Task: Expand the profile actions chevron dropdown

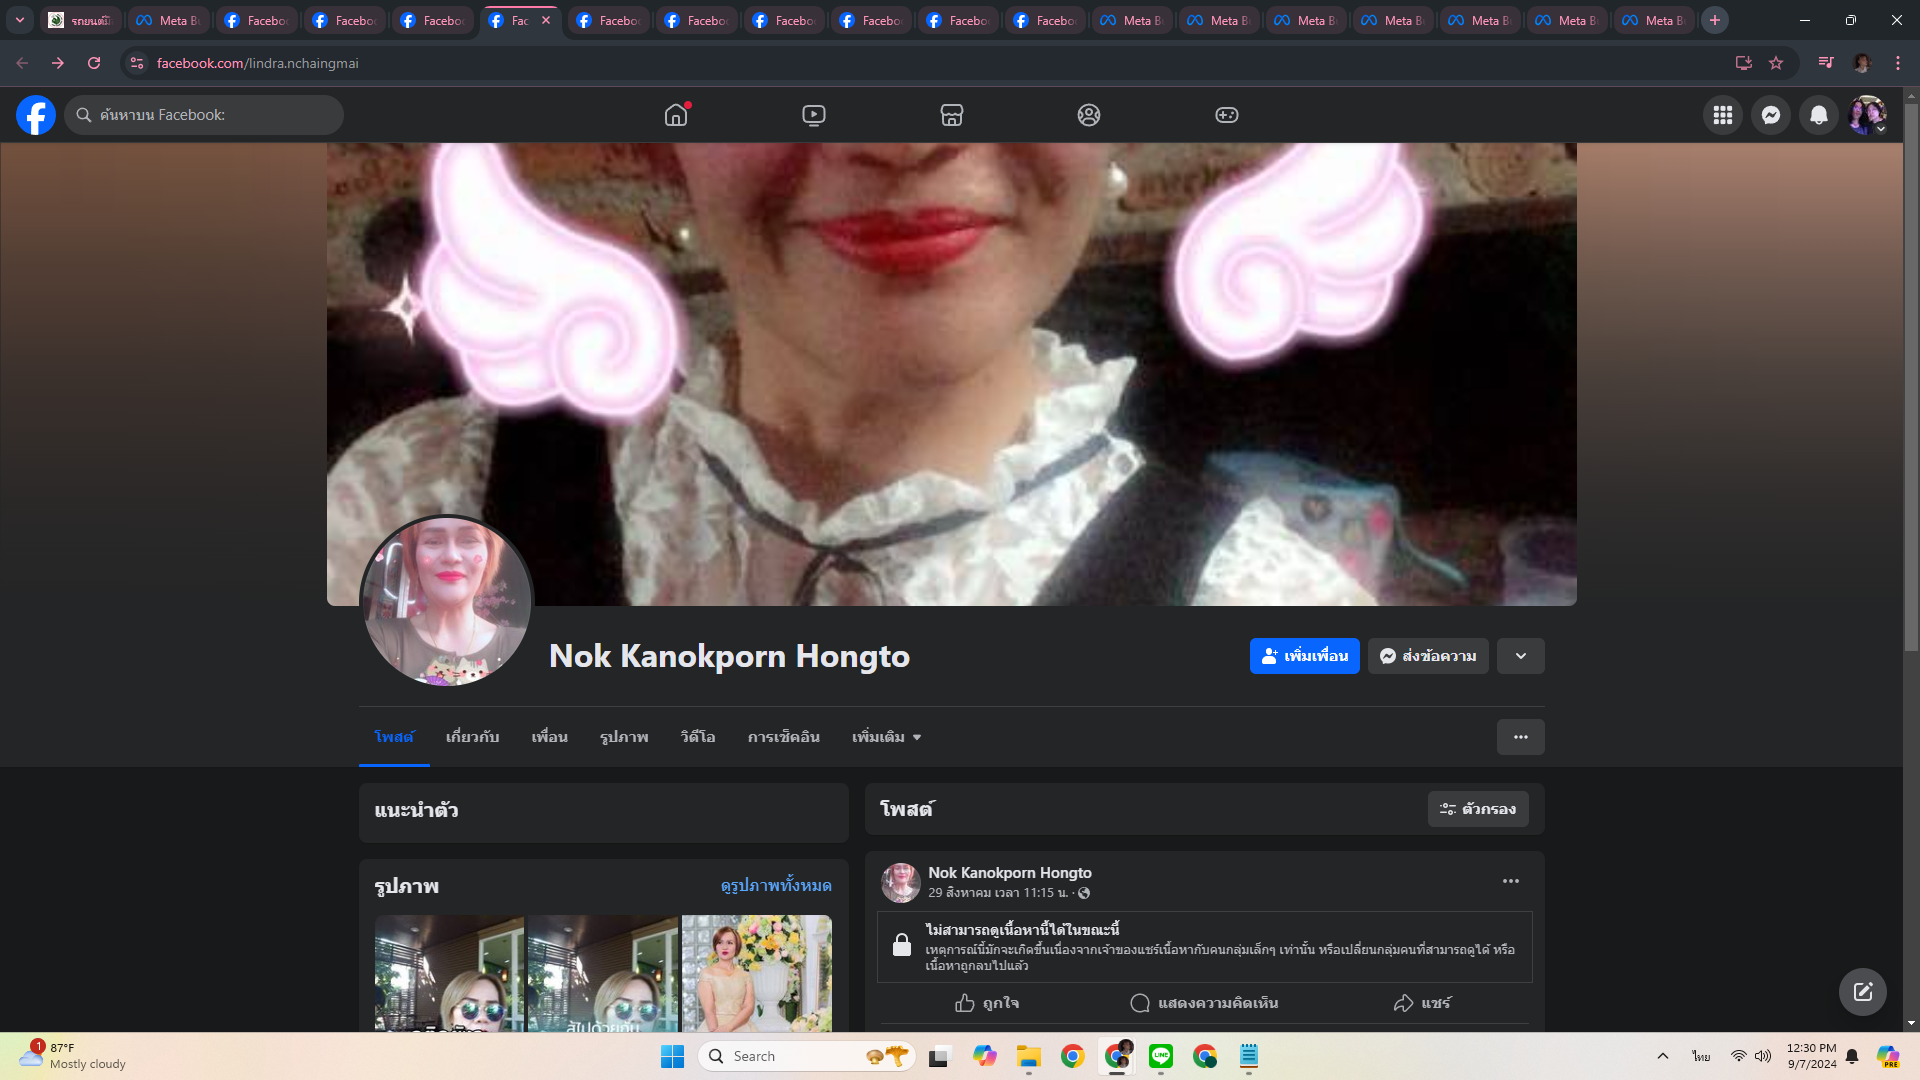Action: click(x=1520, y=656)
